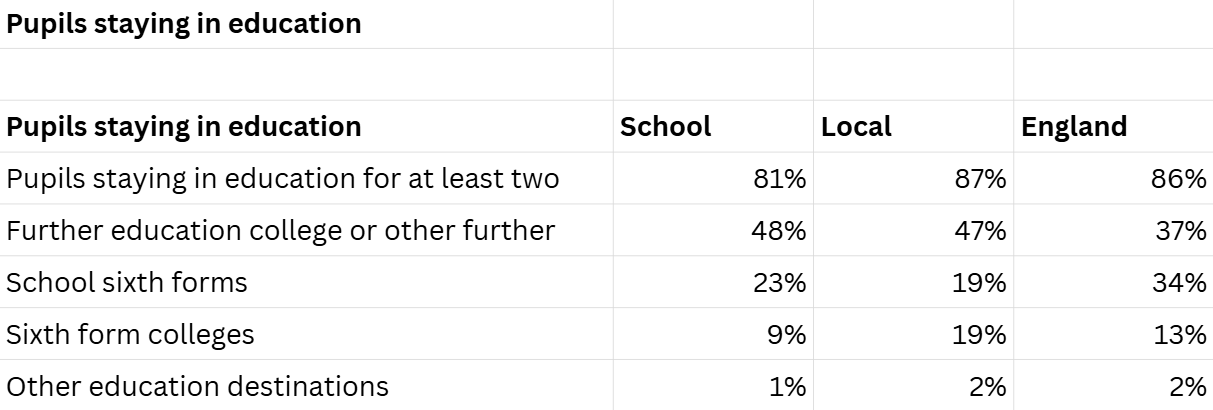The height and width of the screenshot is (410, 1213).
Task: Click the 9% School value cell
Action: pyautogui.click(x=787, y=335)
